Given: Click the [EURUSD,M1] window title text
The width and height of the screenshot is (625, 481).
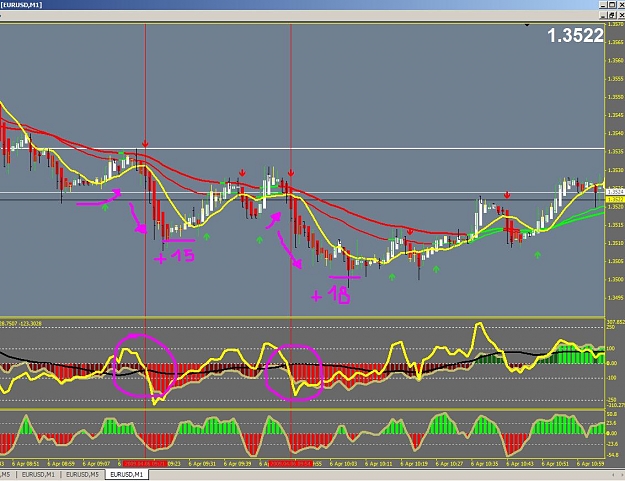Looking at the screenshot, I should tap(22, 5).
